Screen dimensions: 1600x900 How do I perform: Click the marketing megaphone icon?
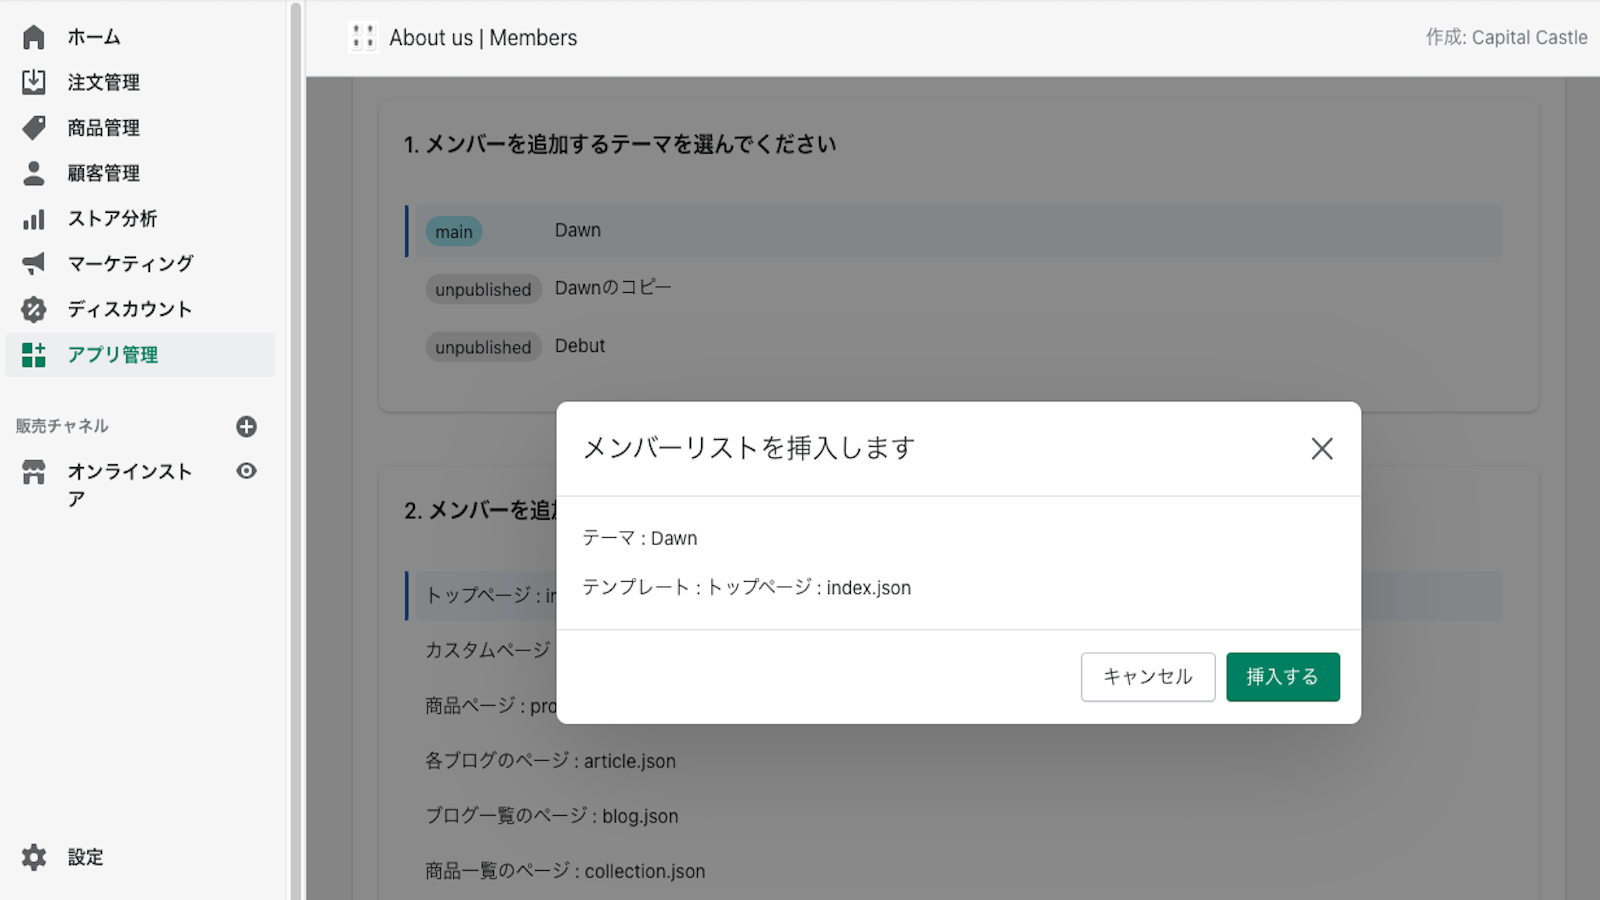(34, 264)
